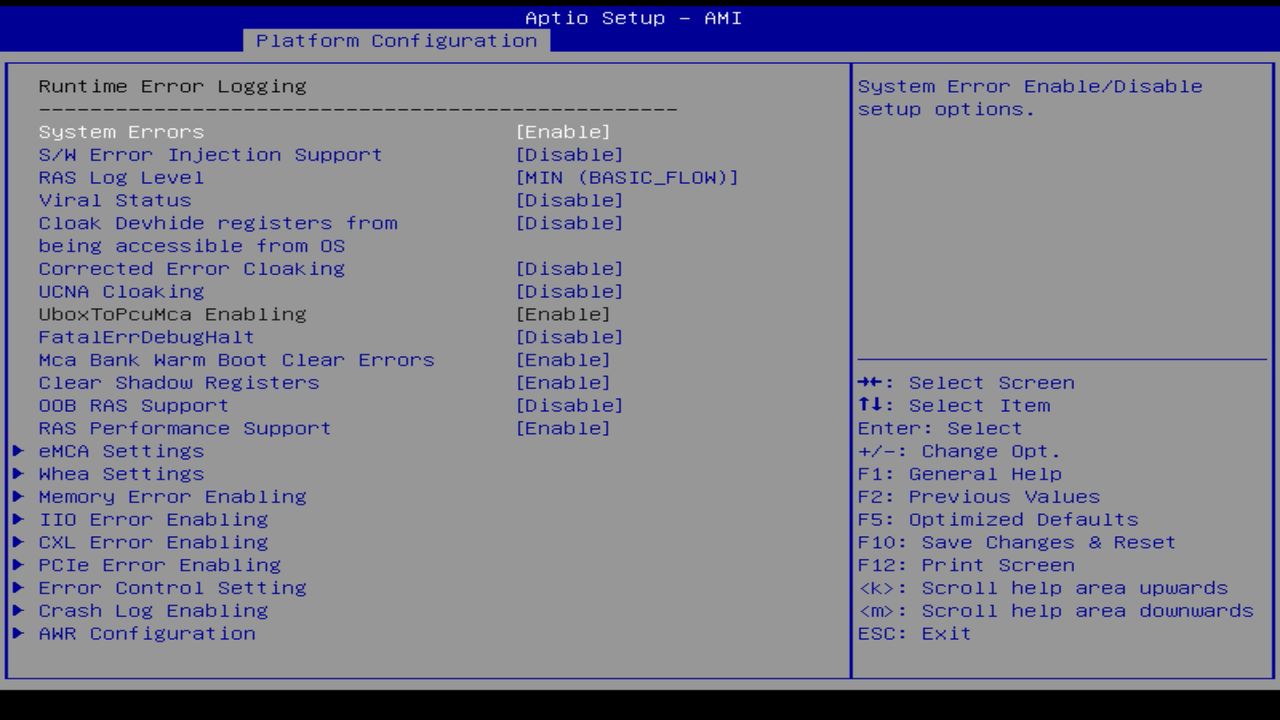Expand the eMCA Settings submenu
This screenshot has height=720, width=1280.
tap(122, 451)
